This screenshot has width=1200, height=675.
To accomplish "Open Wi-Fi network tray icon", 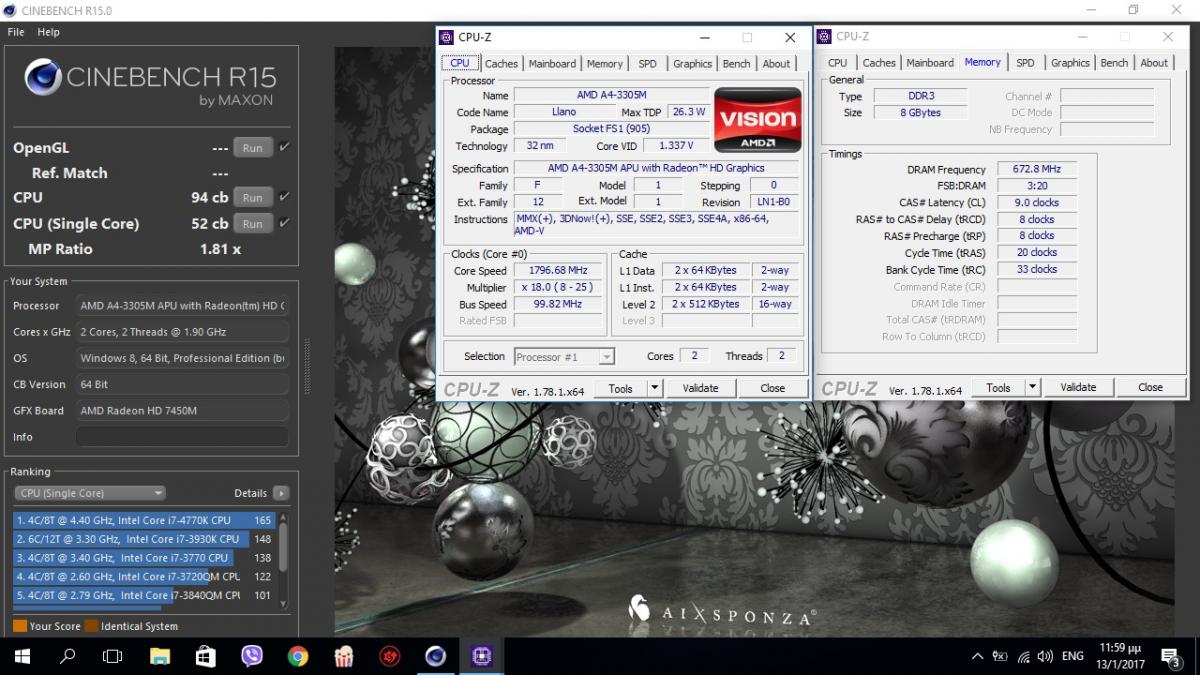I will click(x=1023, y=657).
